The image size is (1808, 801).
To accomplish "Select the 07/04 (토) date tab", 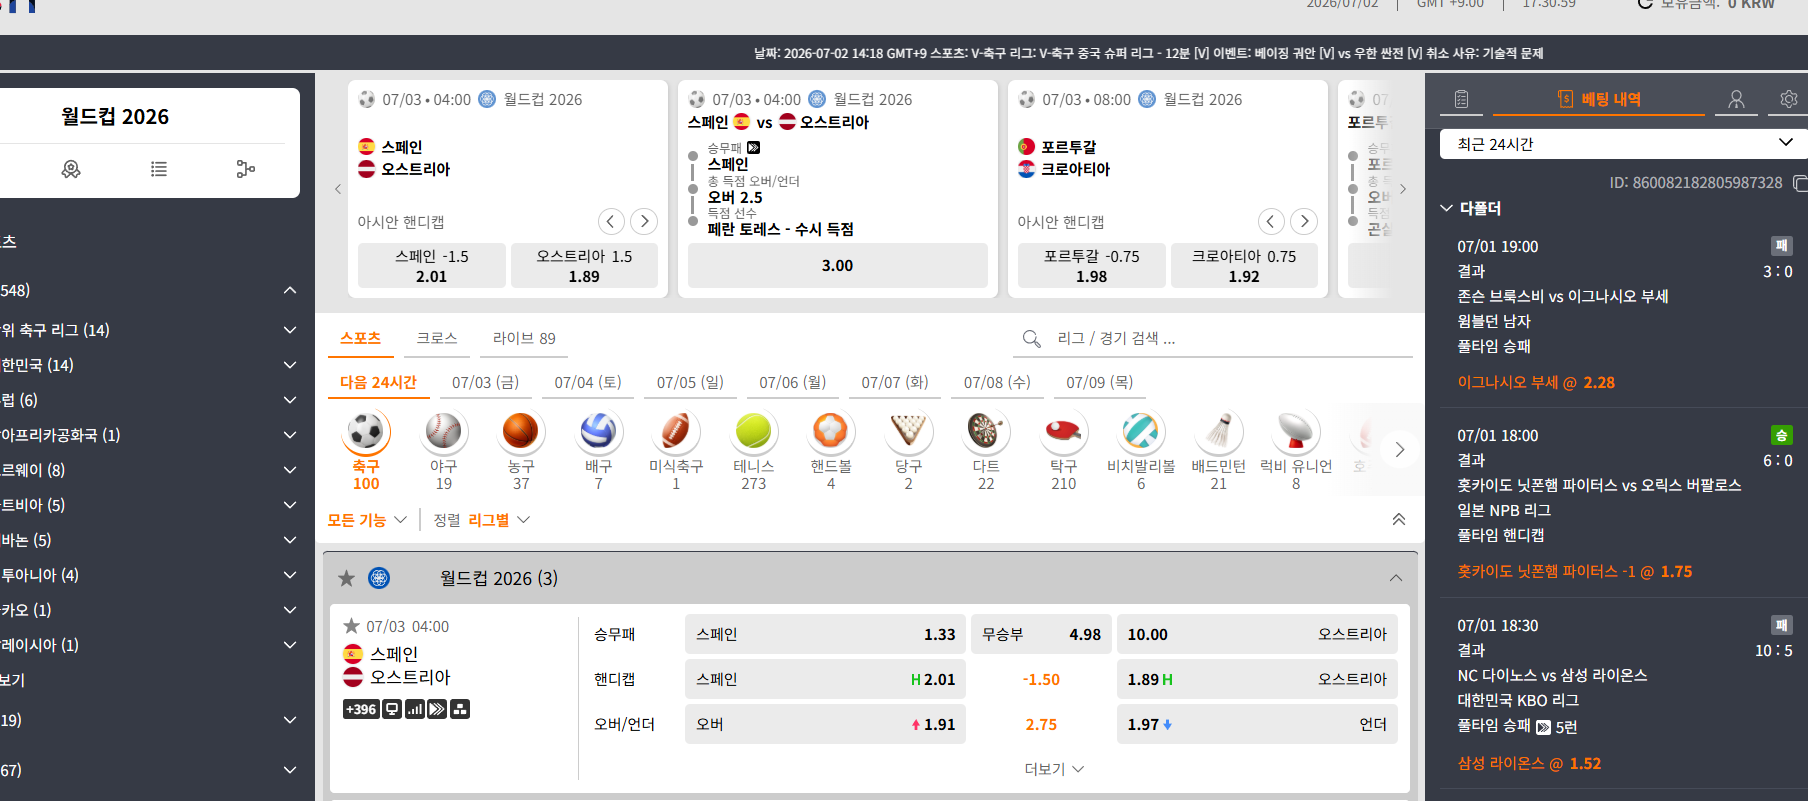I will tap(588, 383).
